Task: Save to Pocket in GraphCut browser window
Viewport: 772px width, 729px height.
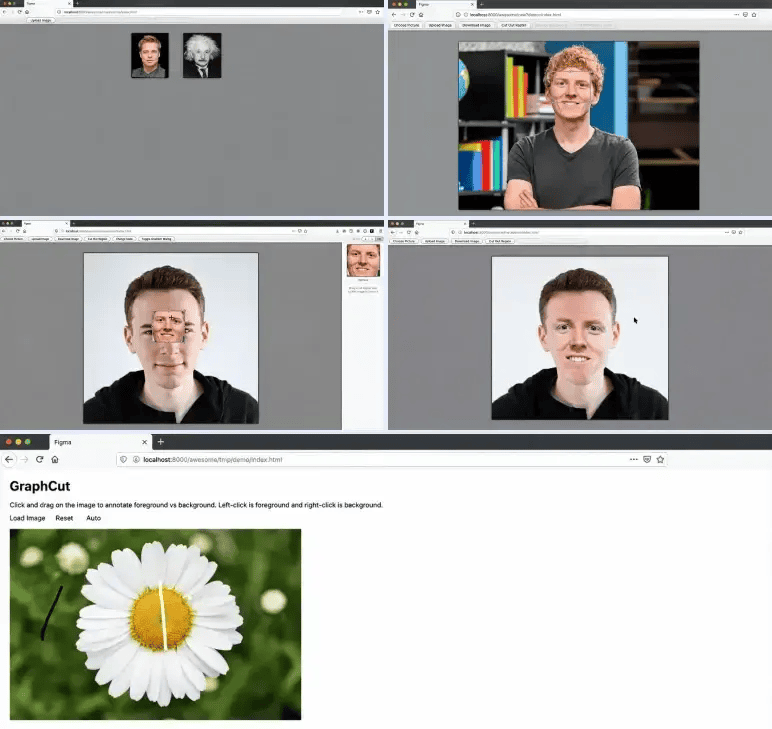Action: [x=647, y=459]
